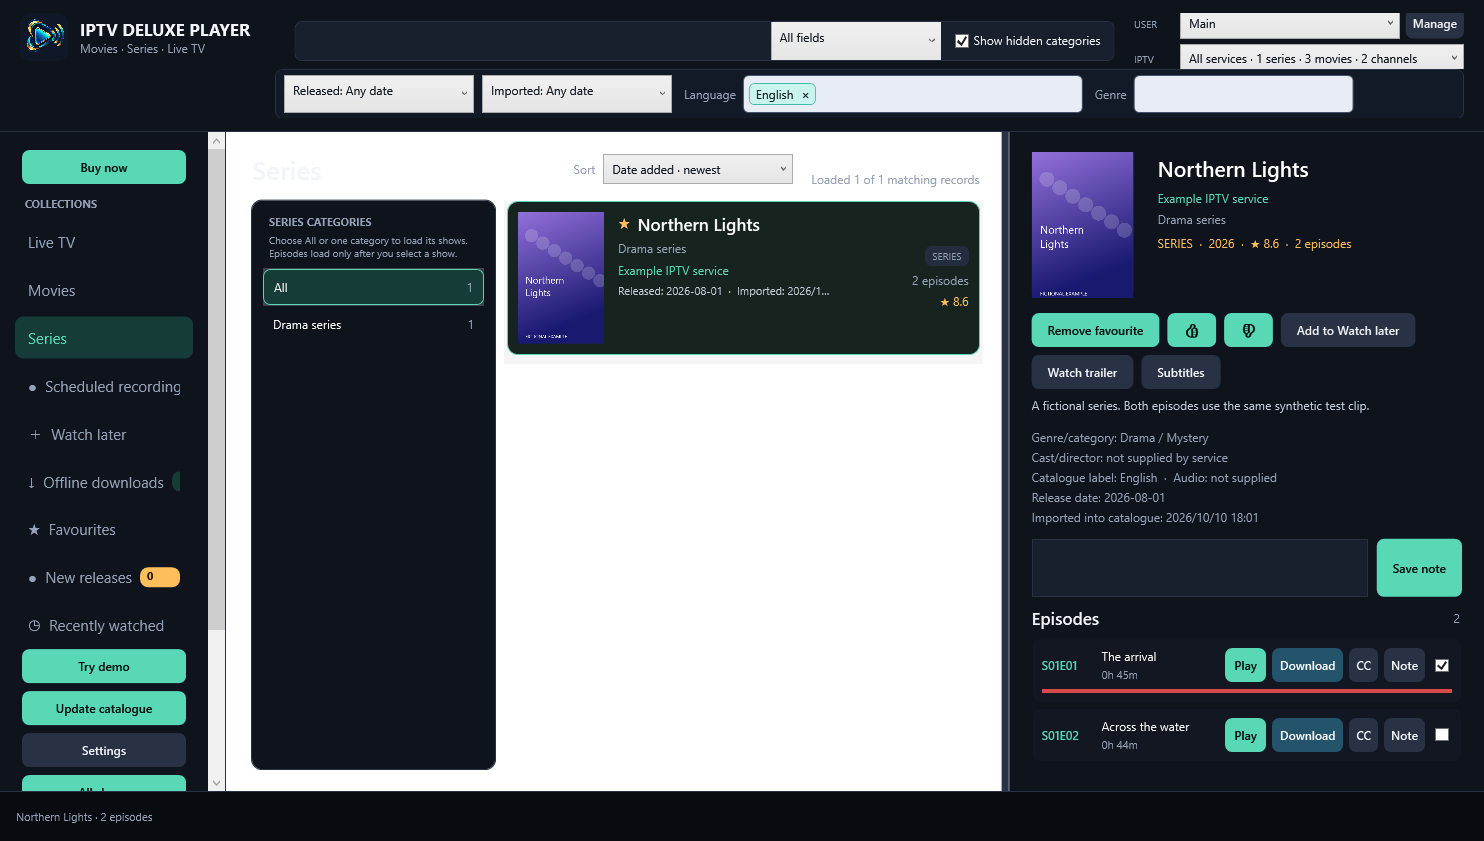
Task: Open the All services IPTV dropdown
Action: click(1321, 58)
